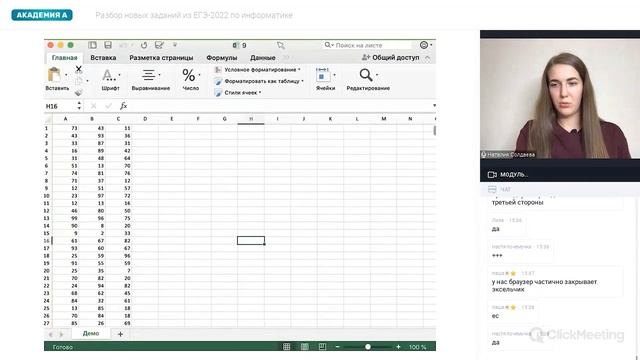Open the Cells group dropdown arrow
Image resolution: width=640 pixels, height=360 pixels.
(x=334, y=75)
